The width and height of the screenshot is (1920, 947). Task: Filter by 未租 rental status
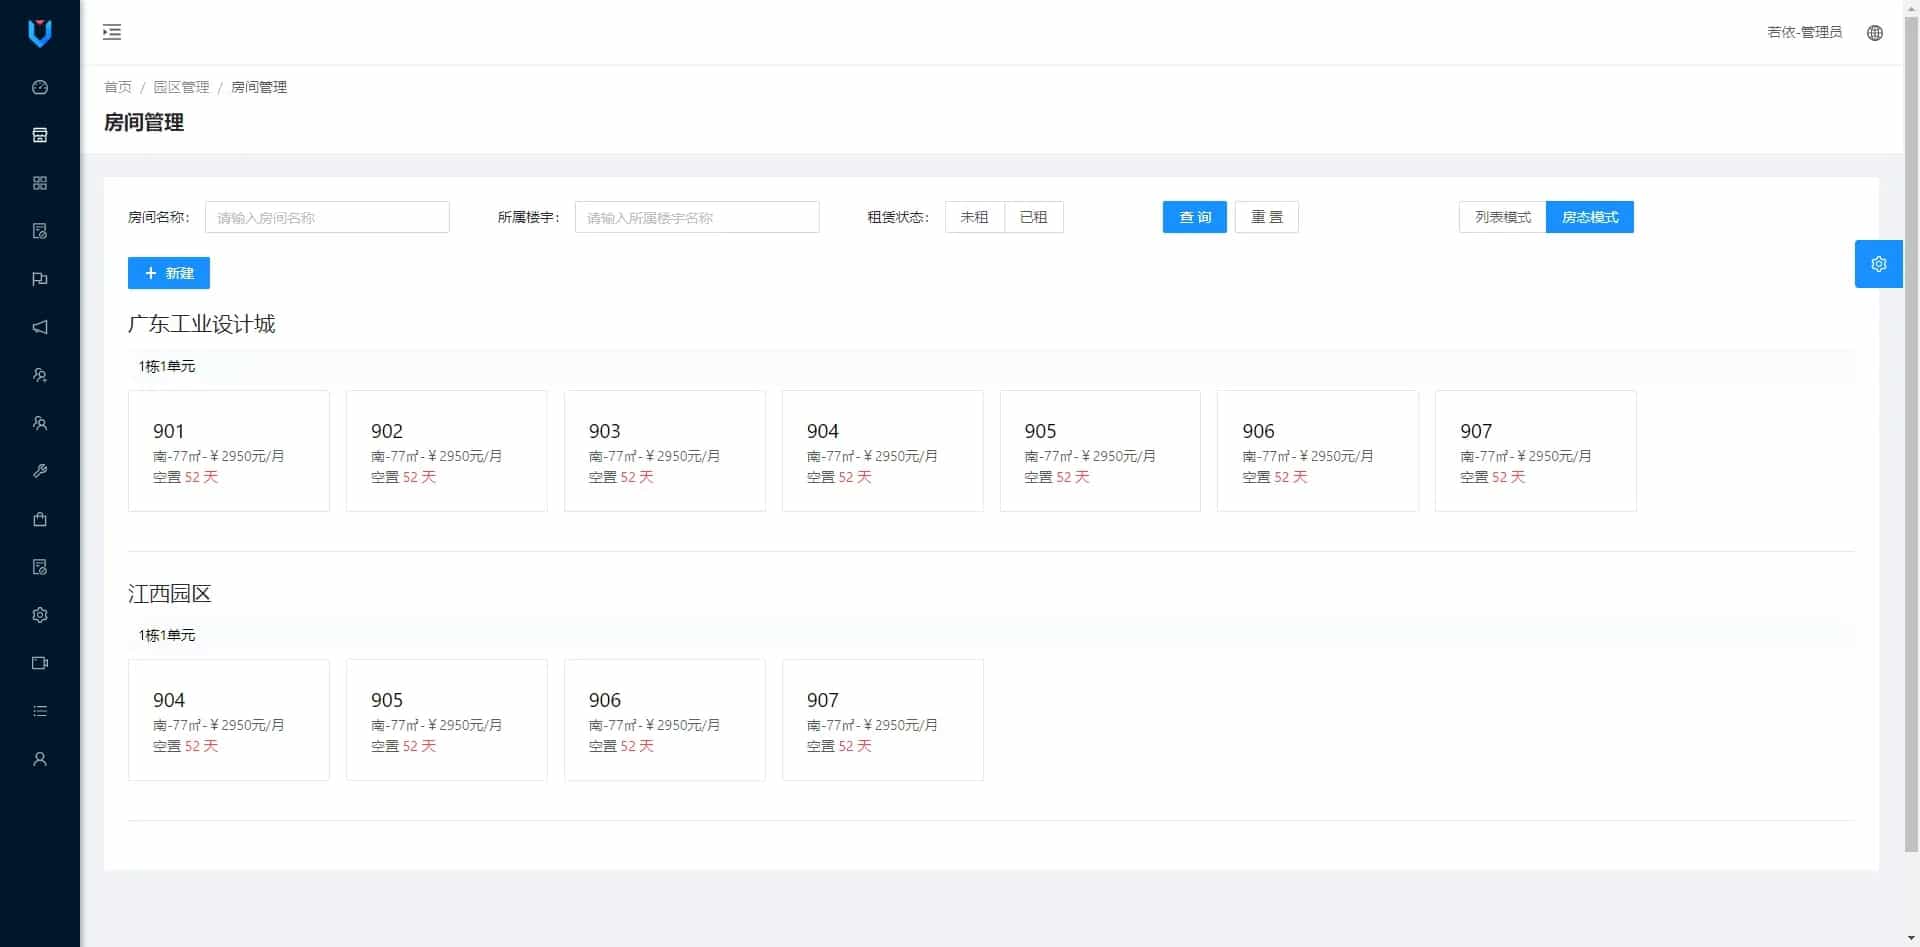point(974,217)
